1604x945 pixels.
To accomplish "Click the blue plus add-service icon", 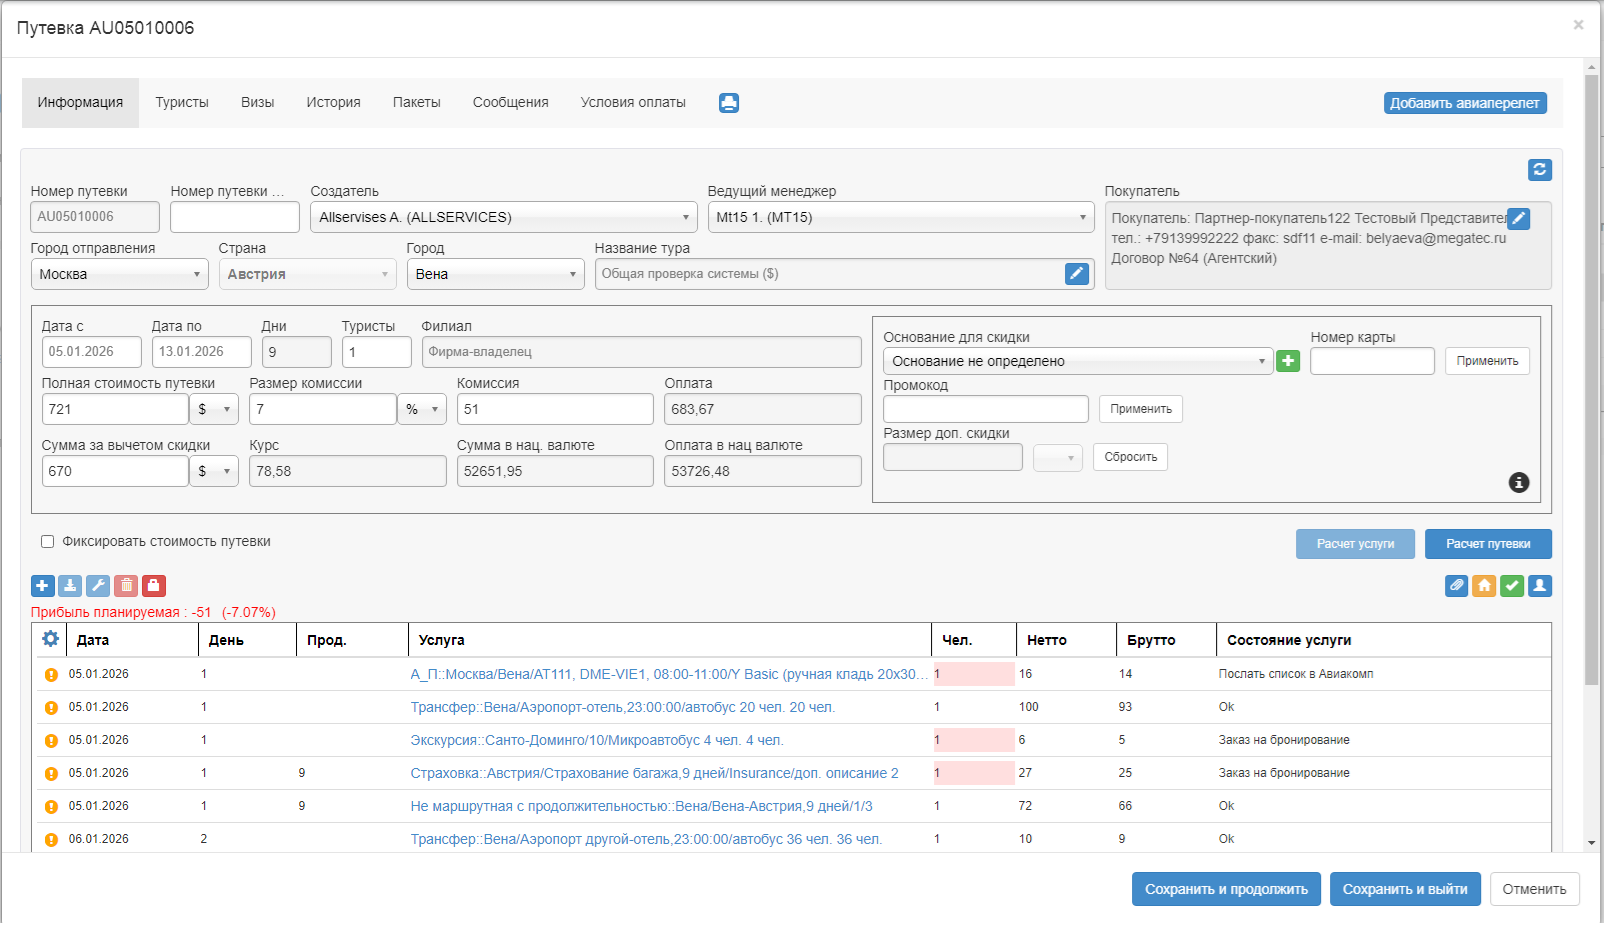I will pos(43,586).
